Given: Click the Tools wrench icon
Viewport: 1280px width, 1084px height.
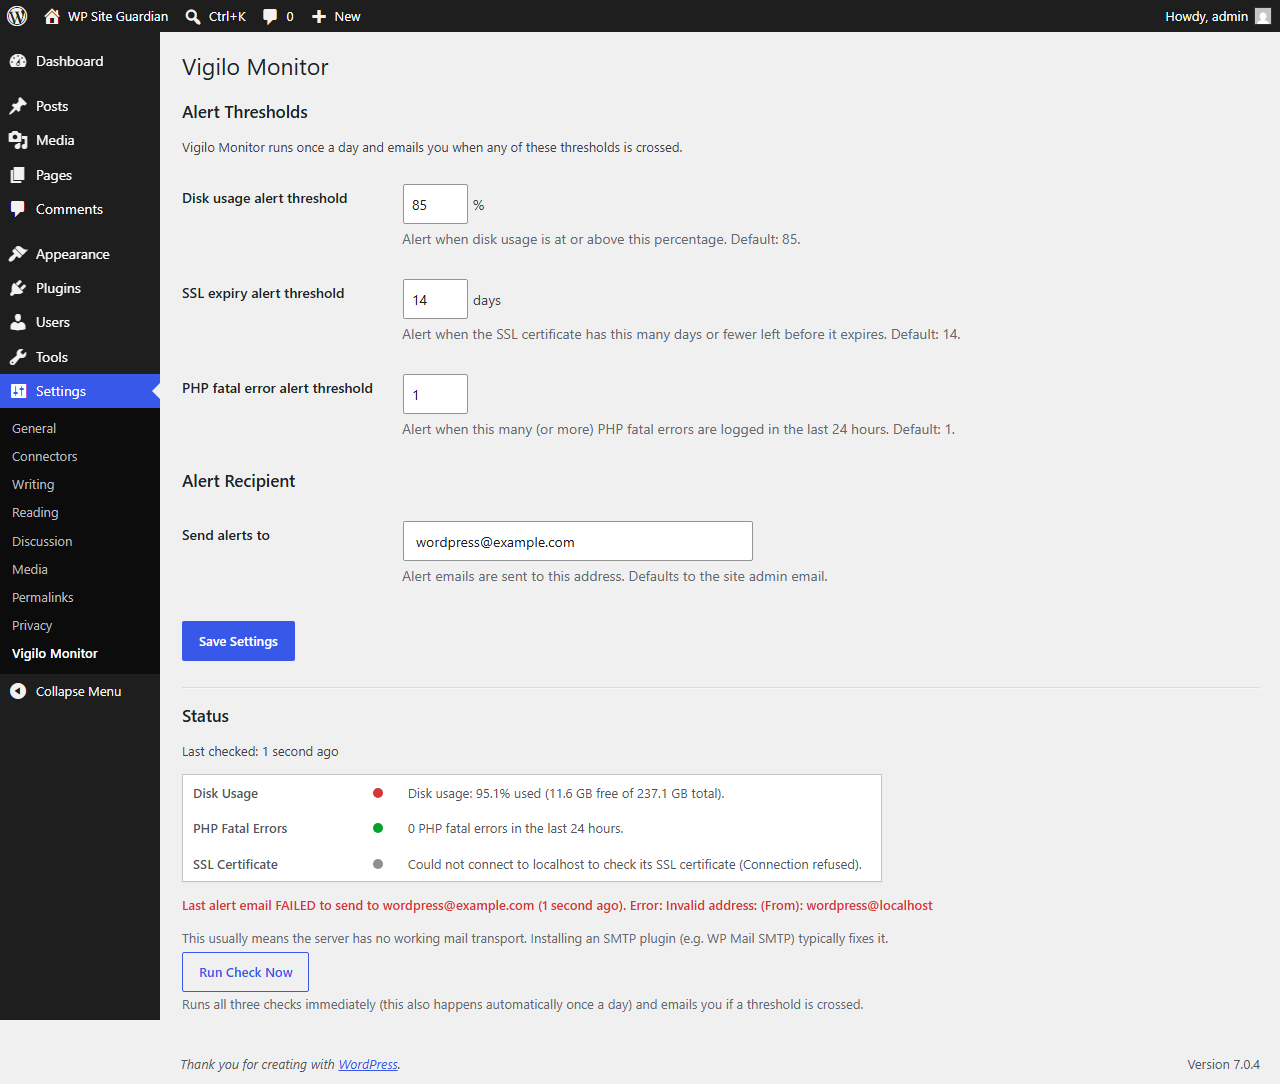Looking at the screenshot, I should click(x=18, y=357).
